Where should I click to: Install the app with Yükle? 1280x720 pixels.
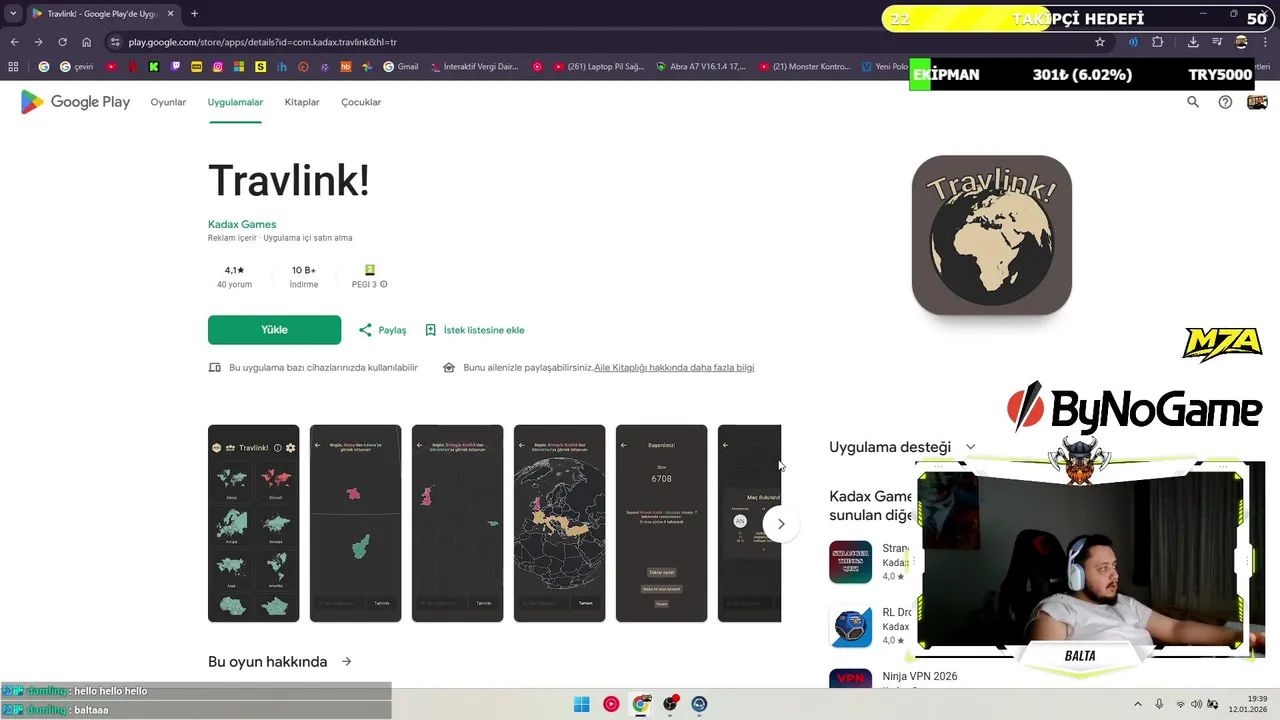click(x=274, y=330)
